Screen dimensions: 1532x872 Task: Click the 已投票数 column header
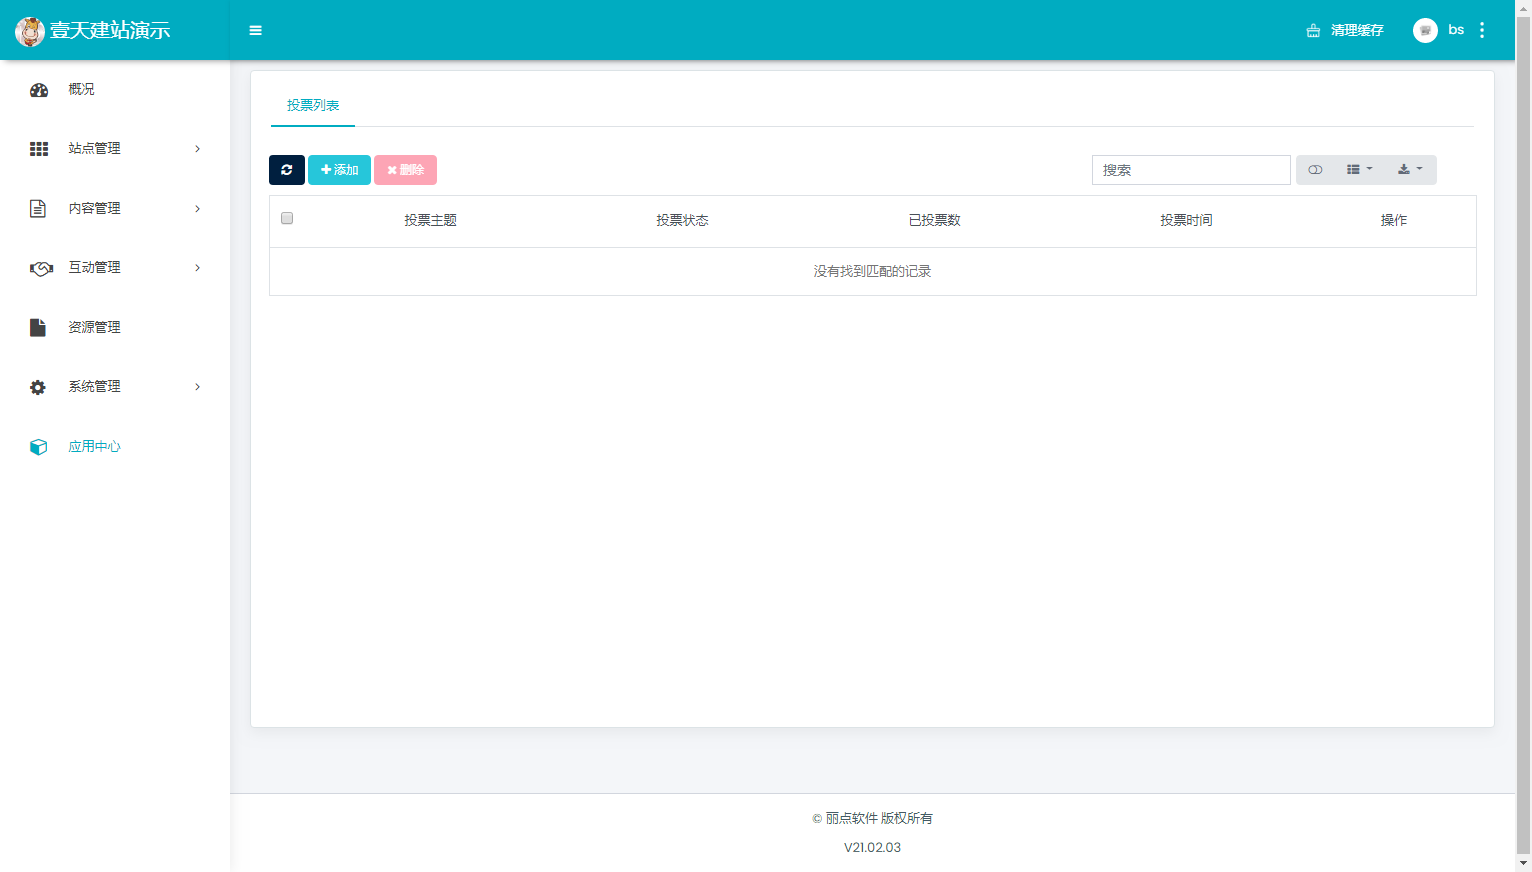tap(934, 220)
